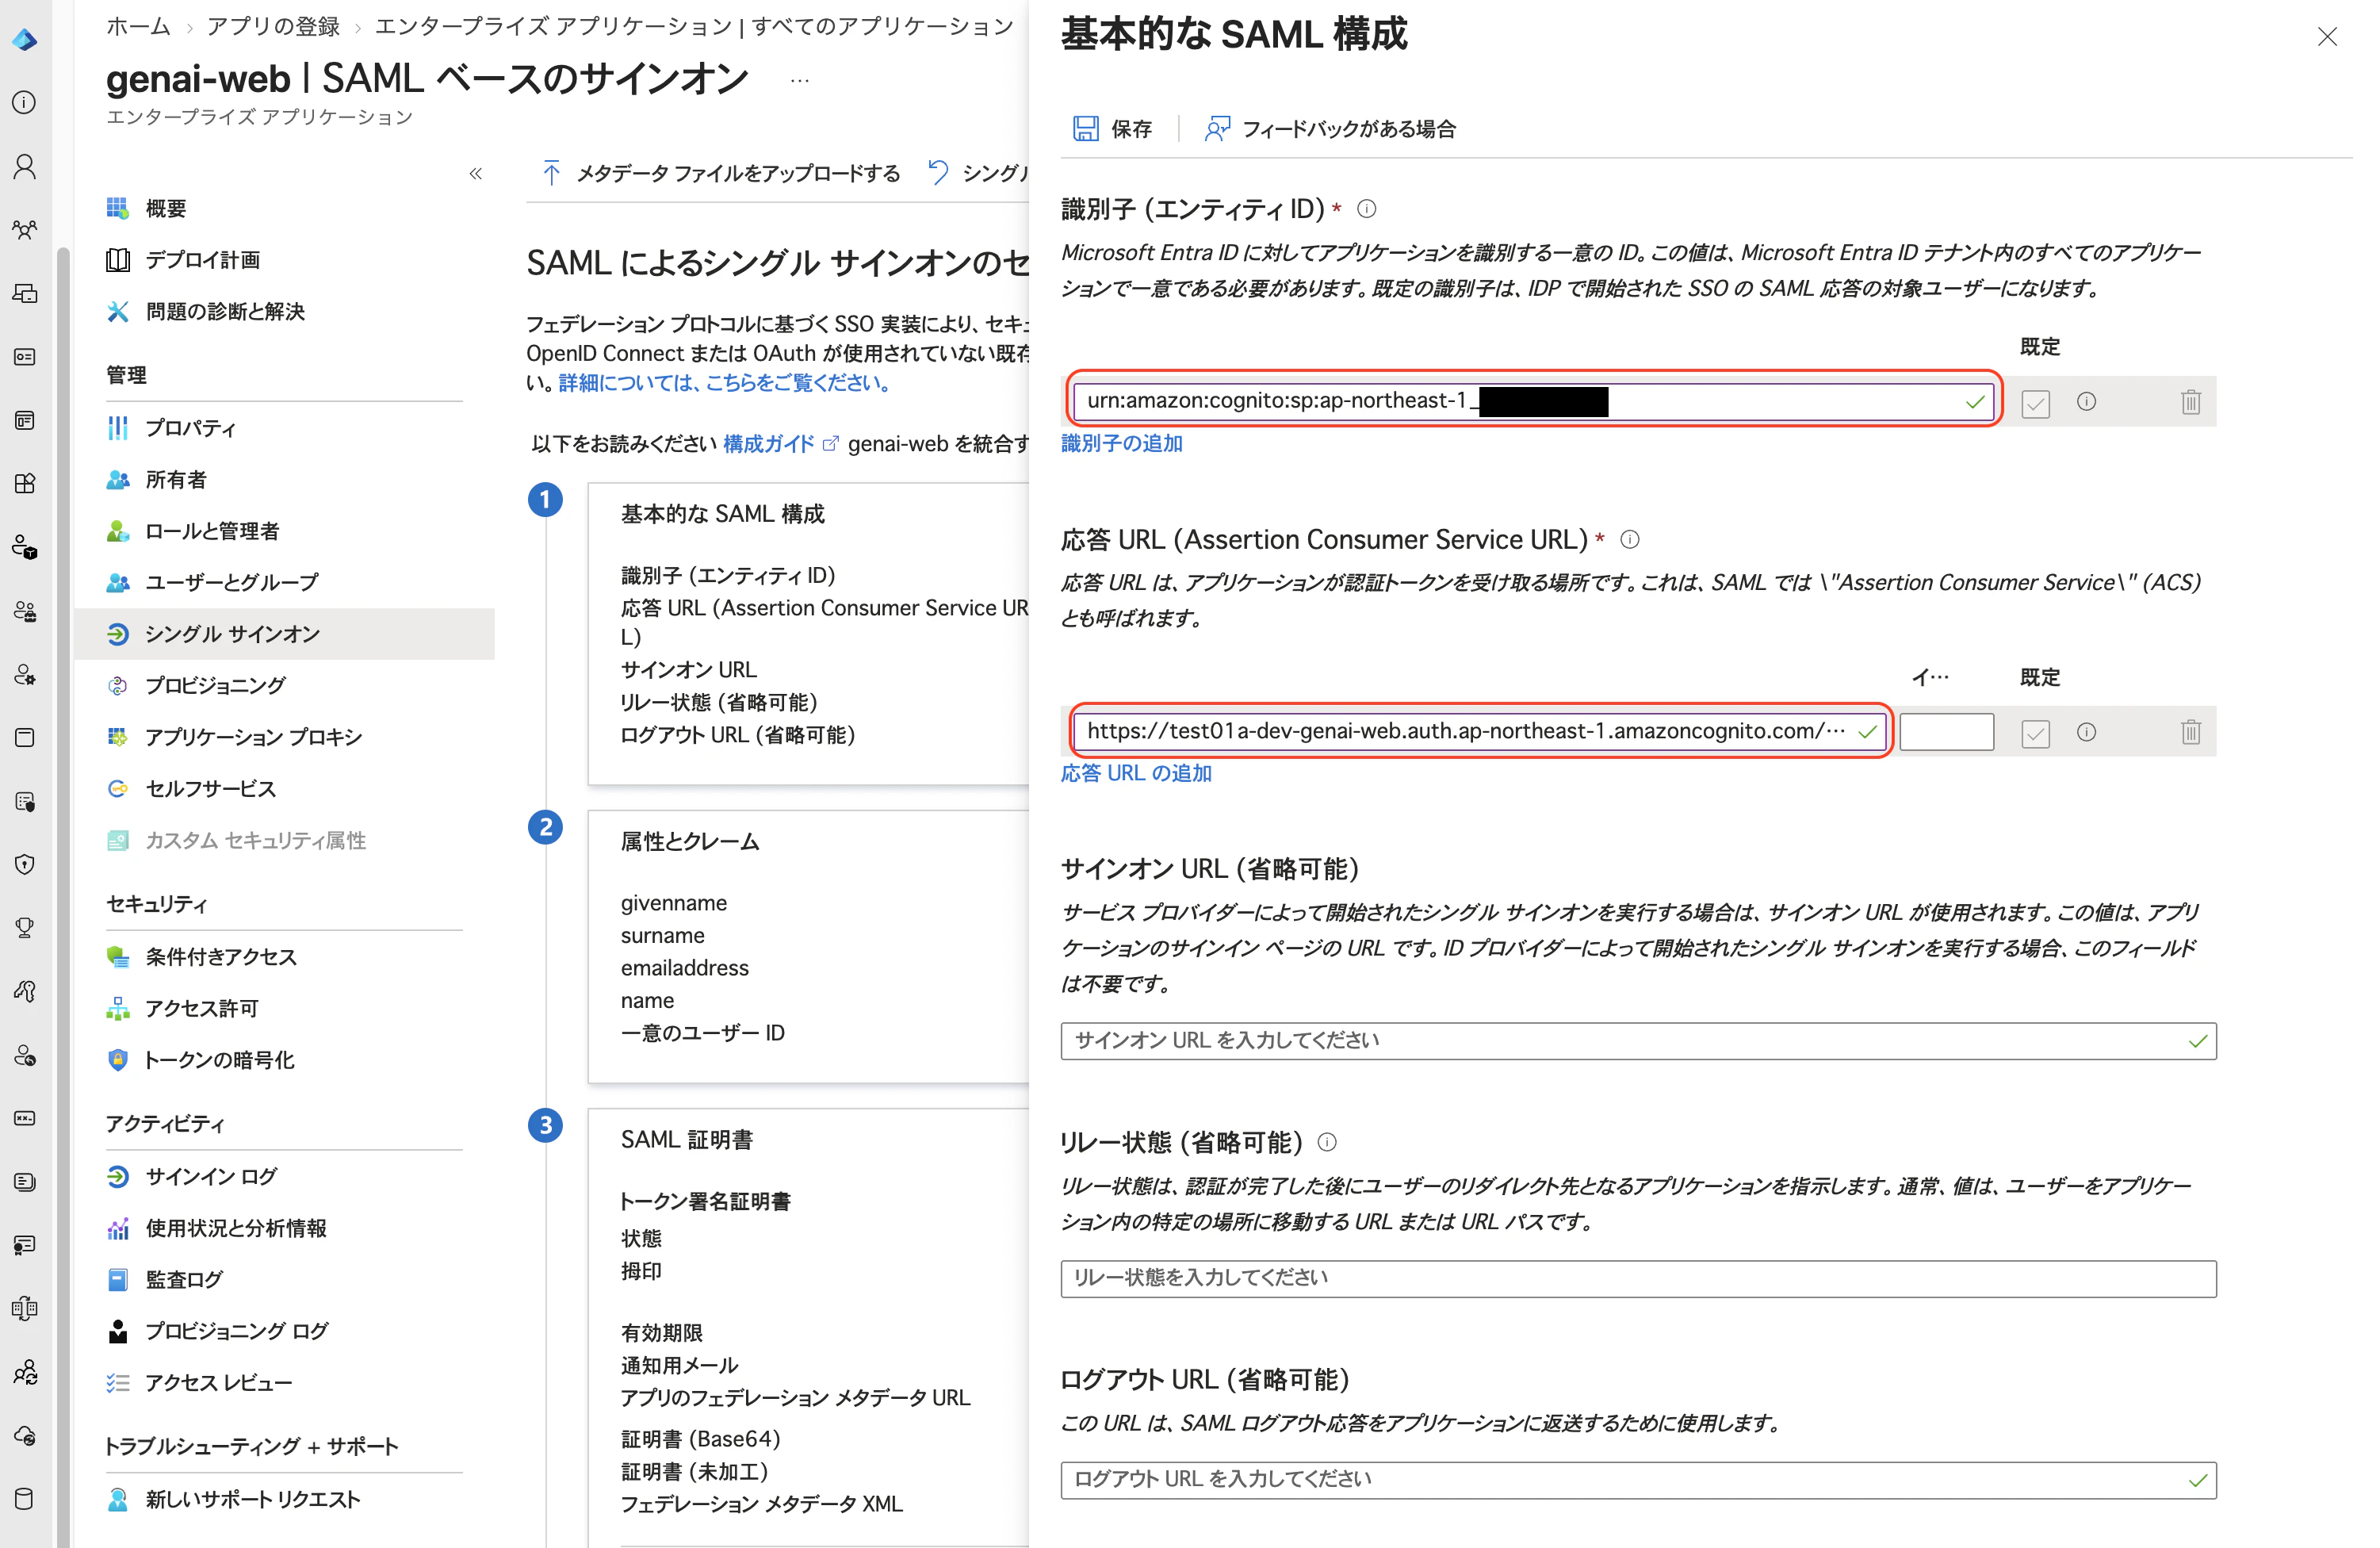Click the info icon next to 応答 URL heading
The image size is (2380, 1548).
tap(1629, 540)
